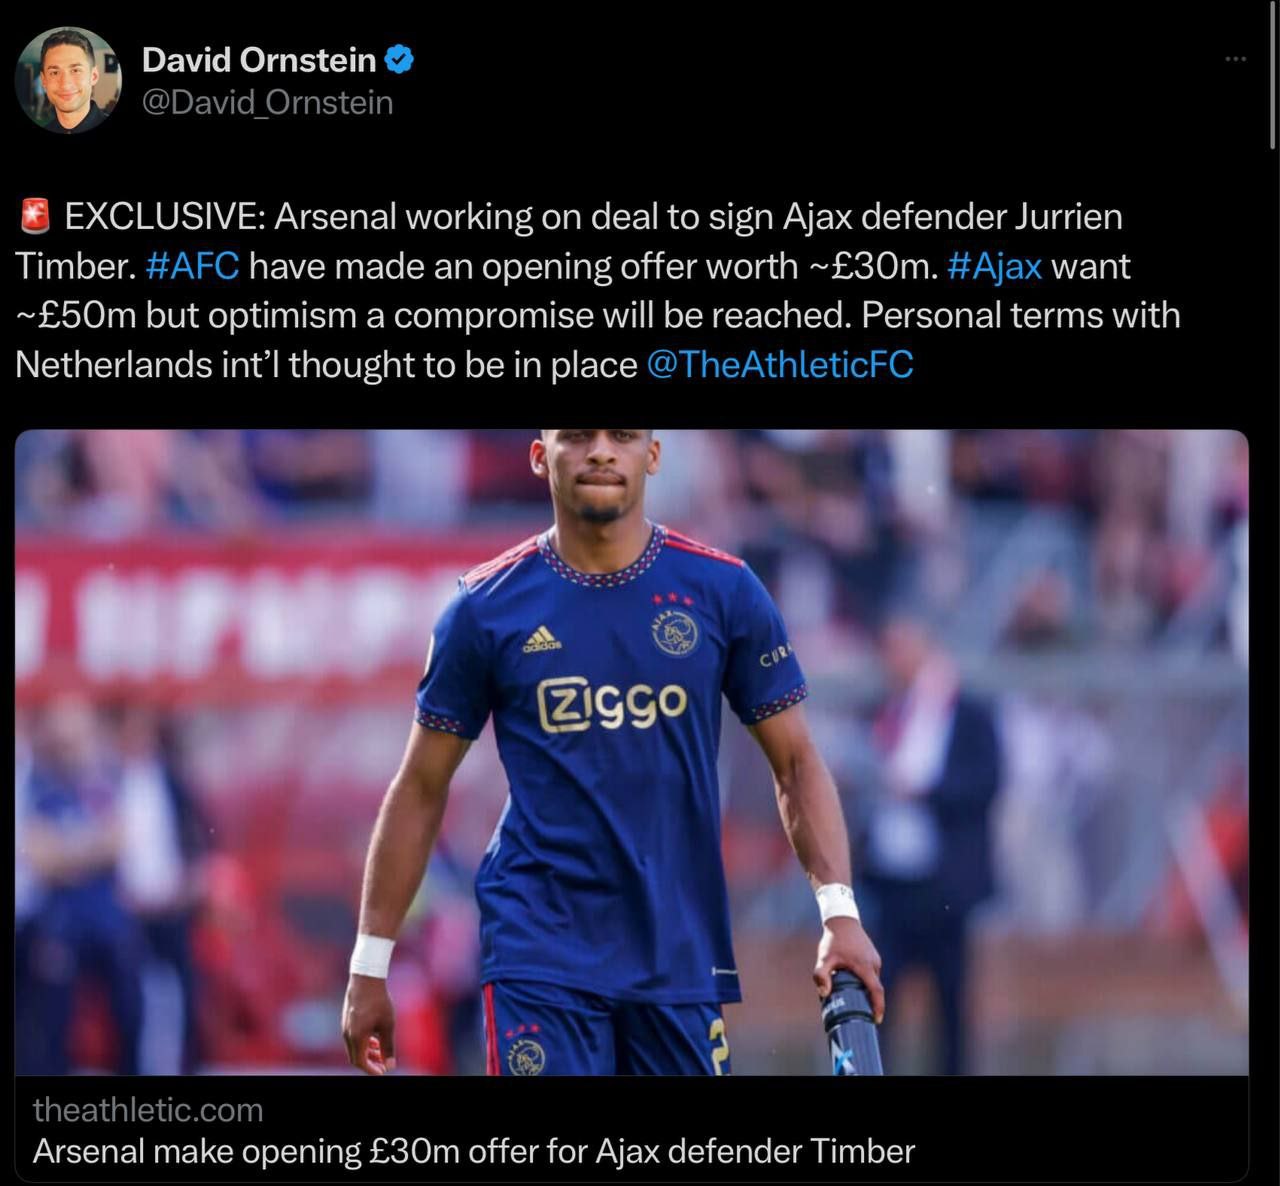
Task: Click the adidas logo on the jersey
Action: point(543,639)
